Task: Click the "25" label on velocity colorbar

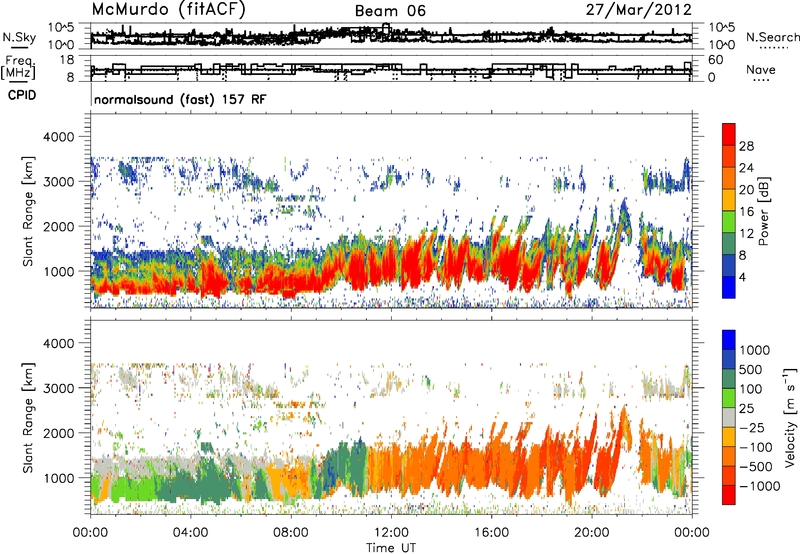Action: [x=747, y=409]
